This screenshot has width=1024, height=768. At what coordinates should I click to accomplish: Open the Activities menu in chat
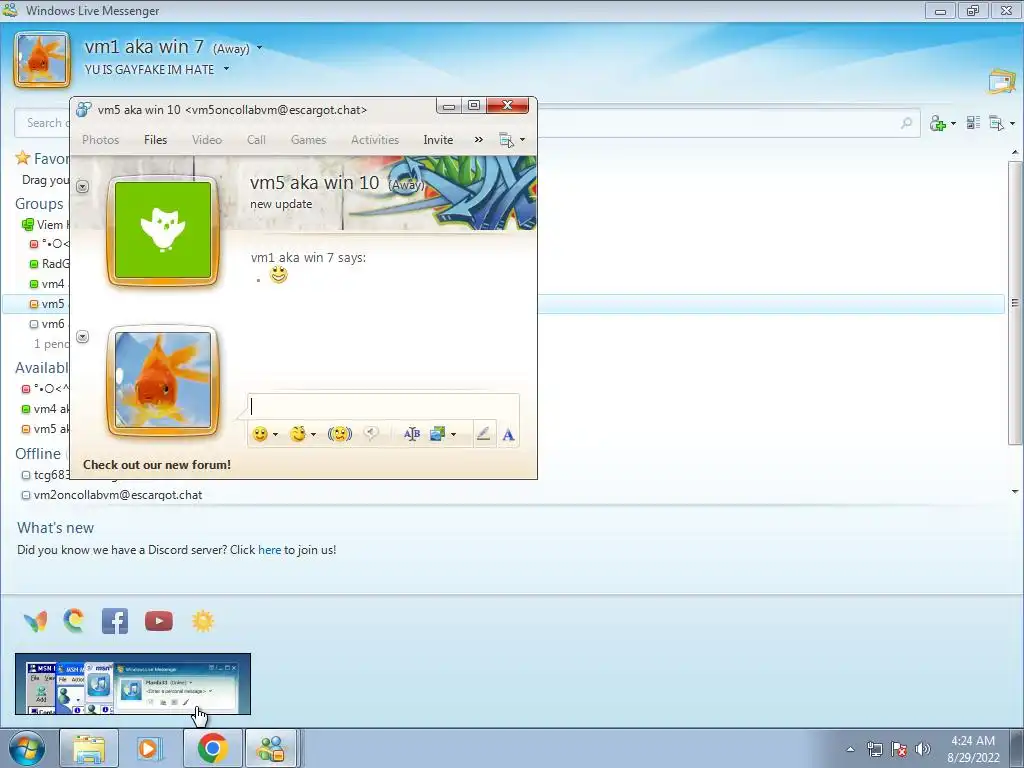[375, 140]
